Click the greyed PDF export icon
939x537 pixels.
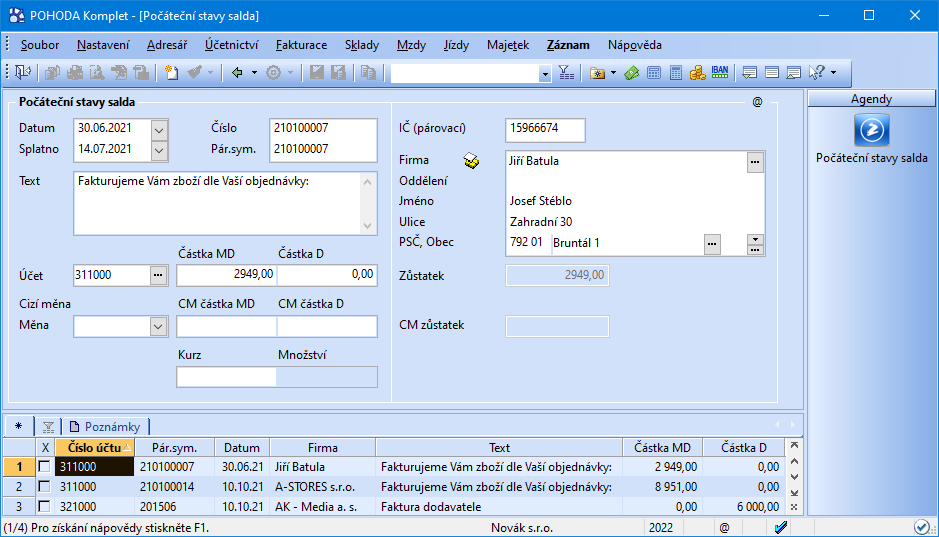[119, 73]
